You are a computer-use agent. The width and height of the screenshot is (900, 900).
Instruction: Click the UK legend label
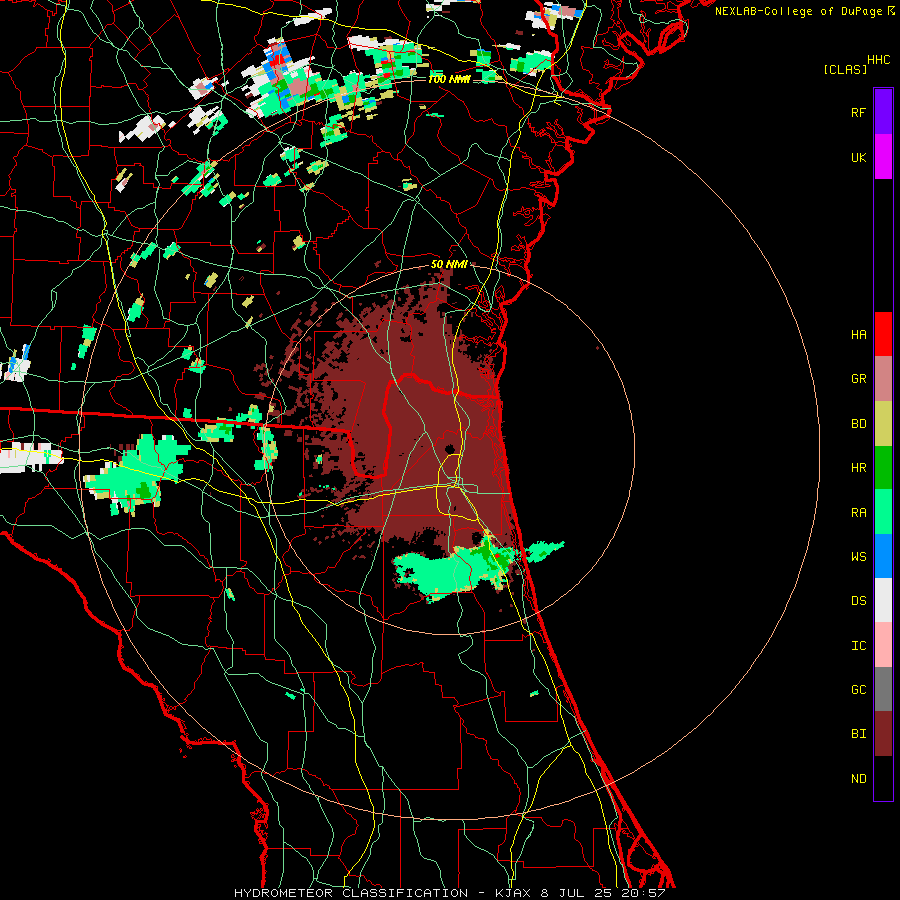[858, 158]
